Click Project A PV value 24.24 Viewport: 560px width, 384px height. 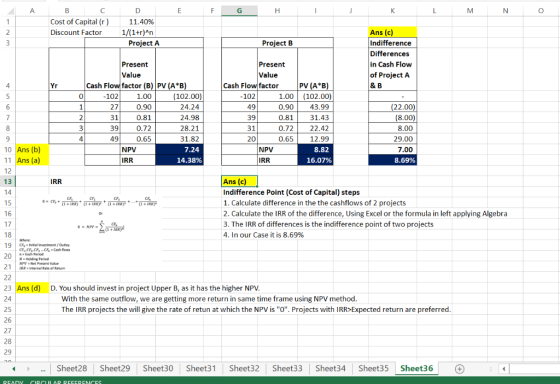(x=179, y=107)
